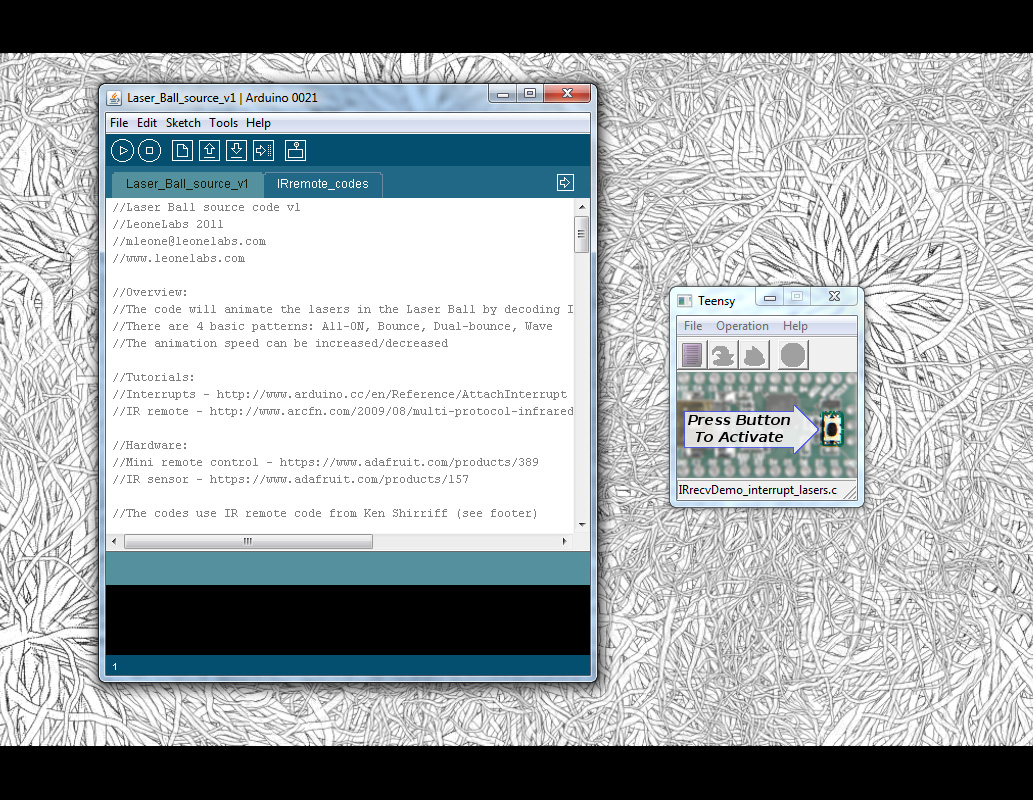
Task: Click the editor scroll down arrow
Action: pyautogui.click(x=582, y=525)
